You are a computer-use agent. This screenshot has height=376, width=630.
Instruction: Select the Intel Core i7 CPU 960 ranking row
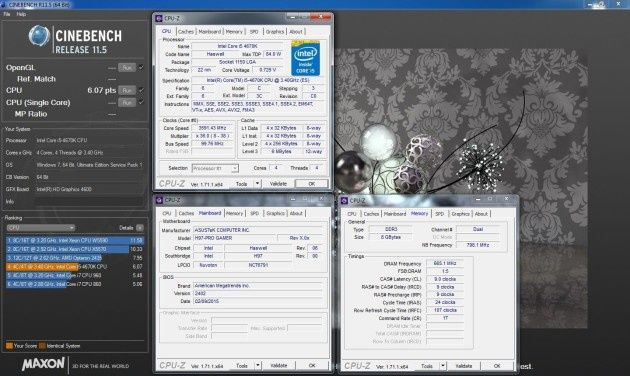[x=75, y=275]
